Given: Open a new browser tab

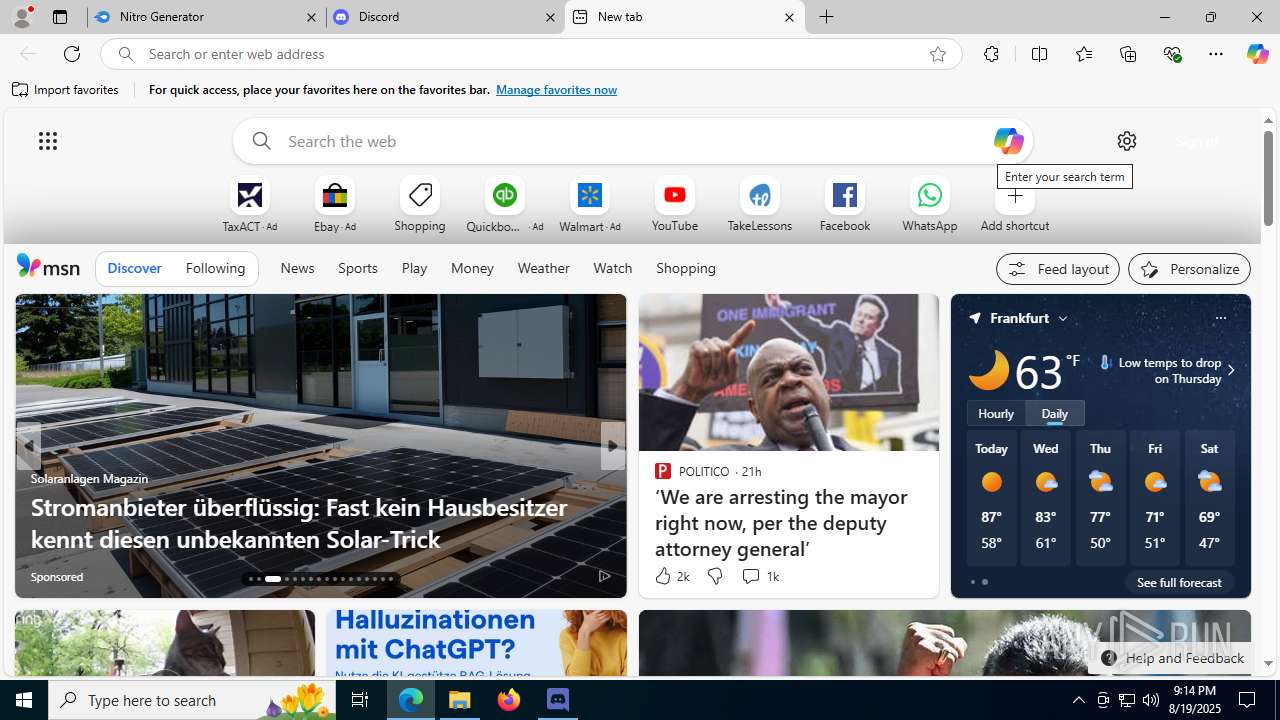Looking at the screenshot, I should point(827,17).
